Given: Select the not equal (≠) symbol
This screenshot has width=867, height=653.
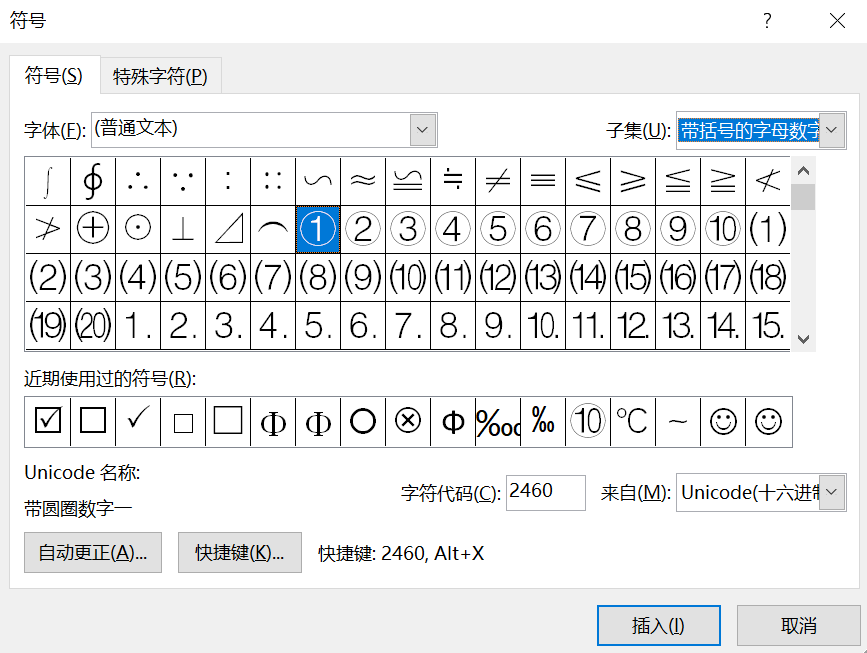Looking at the screenshot, I should 497,180.
